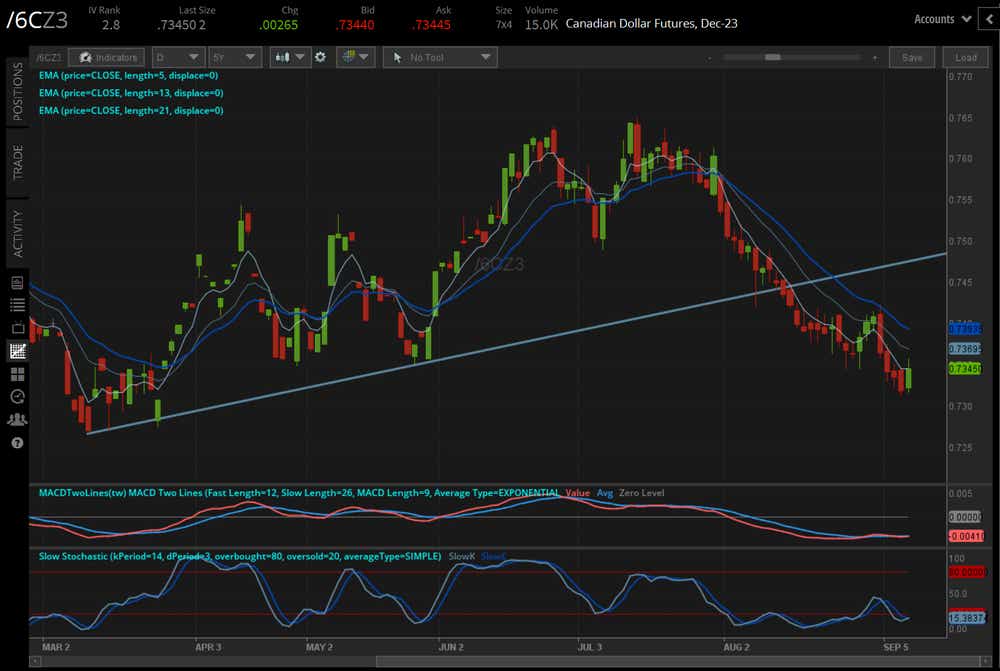Click the chart settings gear icon
Image resolution: width=1000 pixels, height=671 pixels.
coord(321,57)
